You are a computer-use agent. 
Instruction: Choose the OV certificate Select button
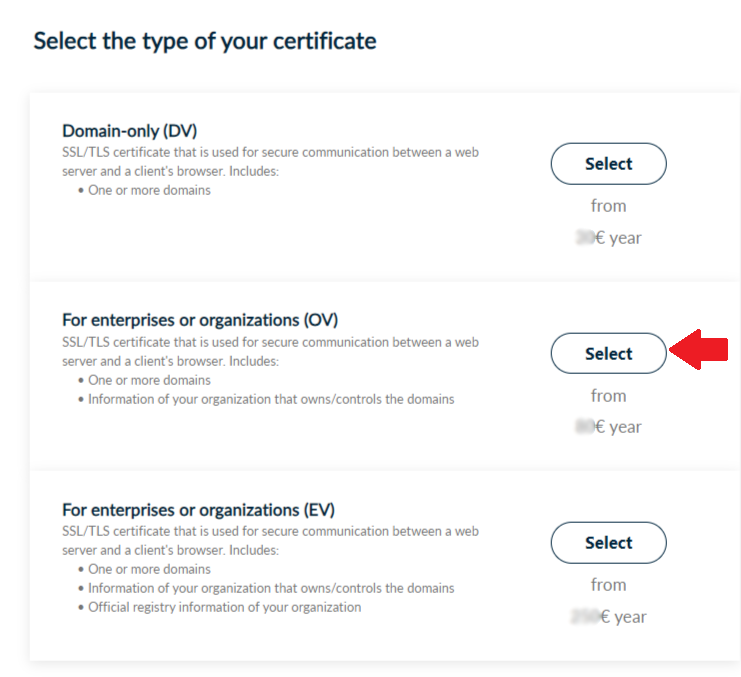point(608,353)
